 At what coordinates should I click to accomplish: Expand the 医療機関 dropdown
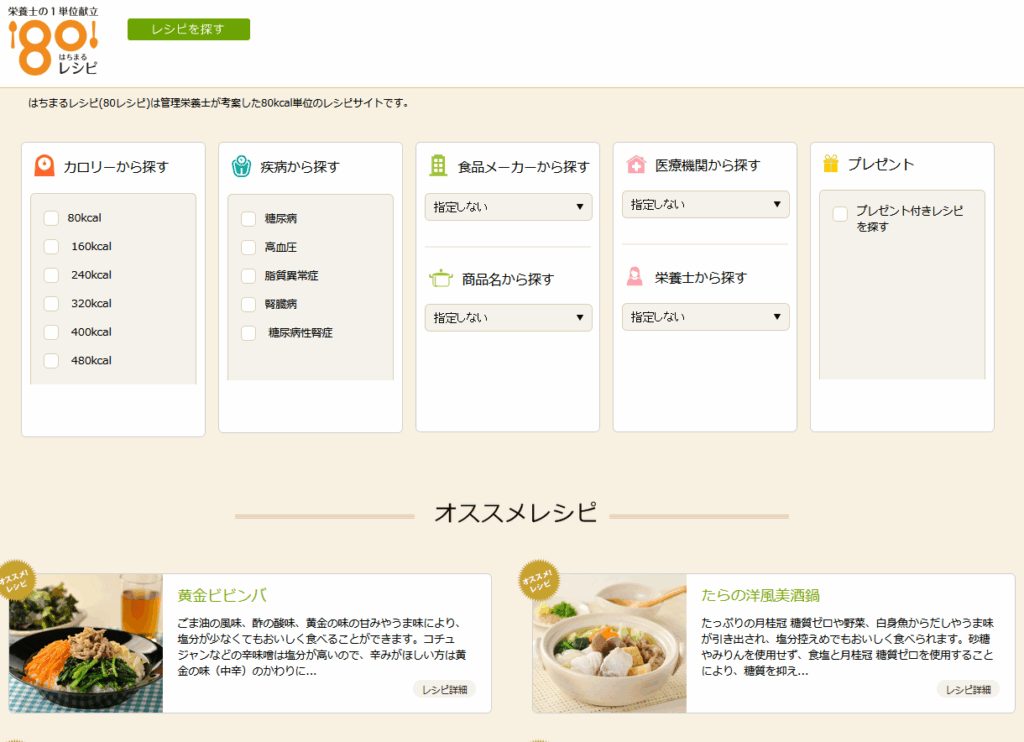[x=705, y=205]
